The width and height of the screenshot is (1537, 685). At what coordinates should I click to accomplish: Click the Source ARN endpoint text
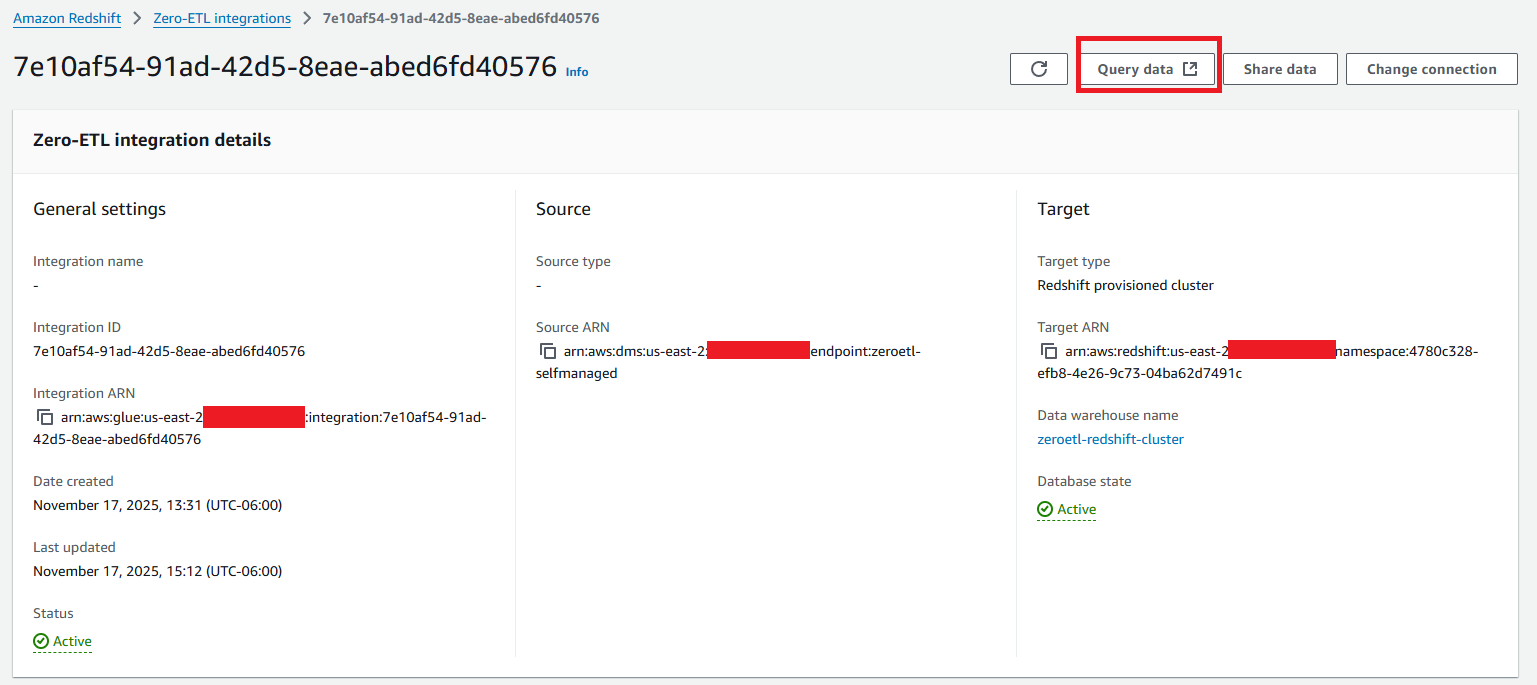pyautogui.click(x=728, y=362)
